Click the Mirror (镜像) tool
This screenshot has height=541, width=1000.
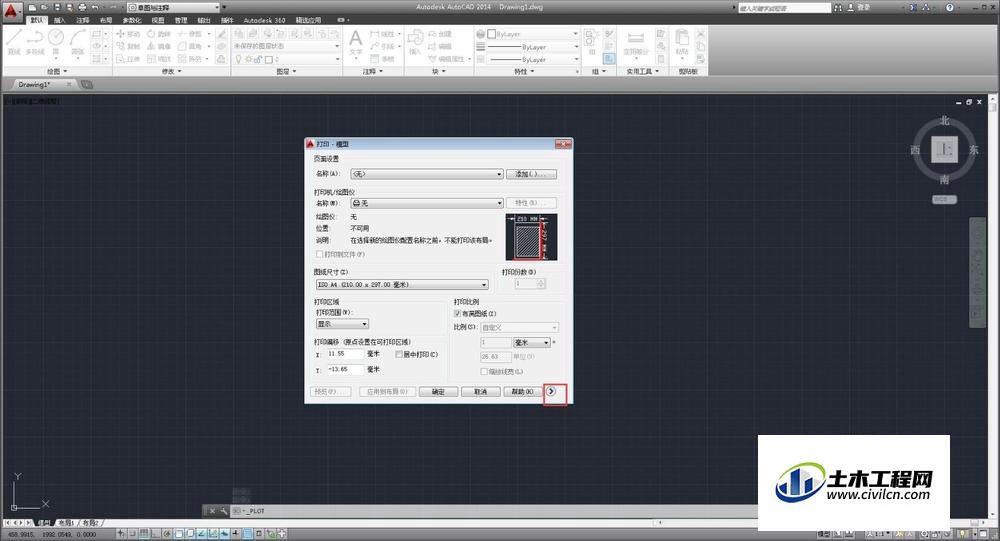pos(159,46)
